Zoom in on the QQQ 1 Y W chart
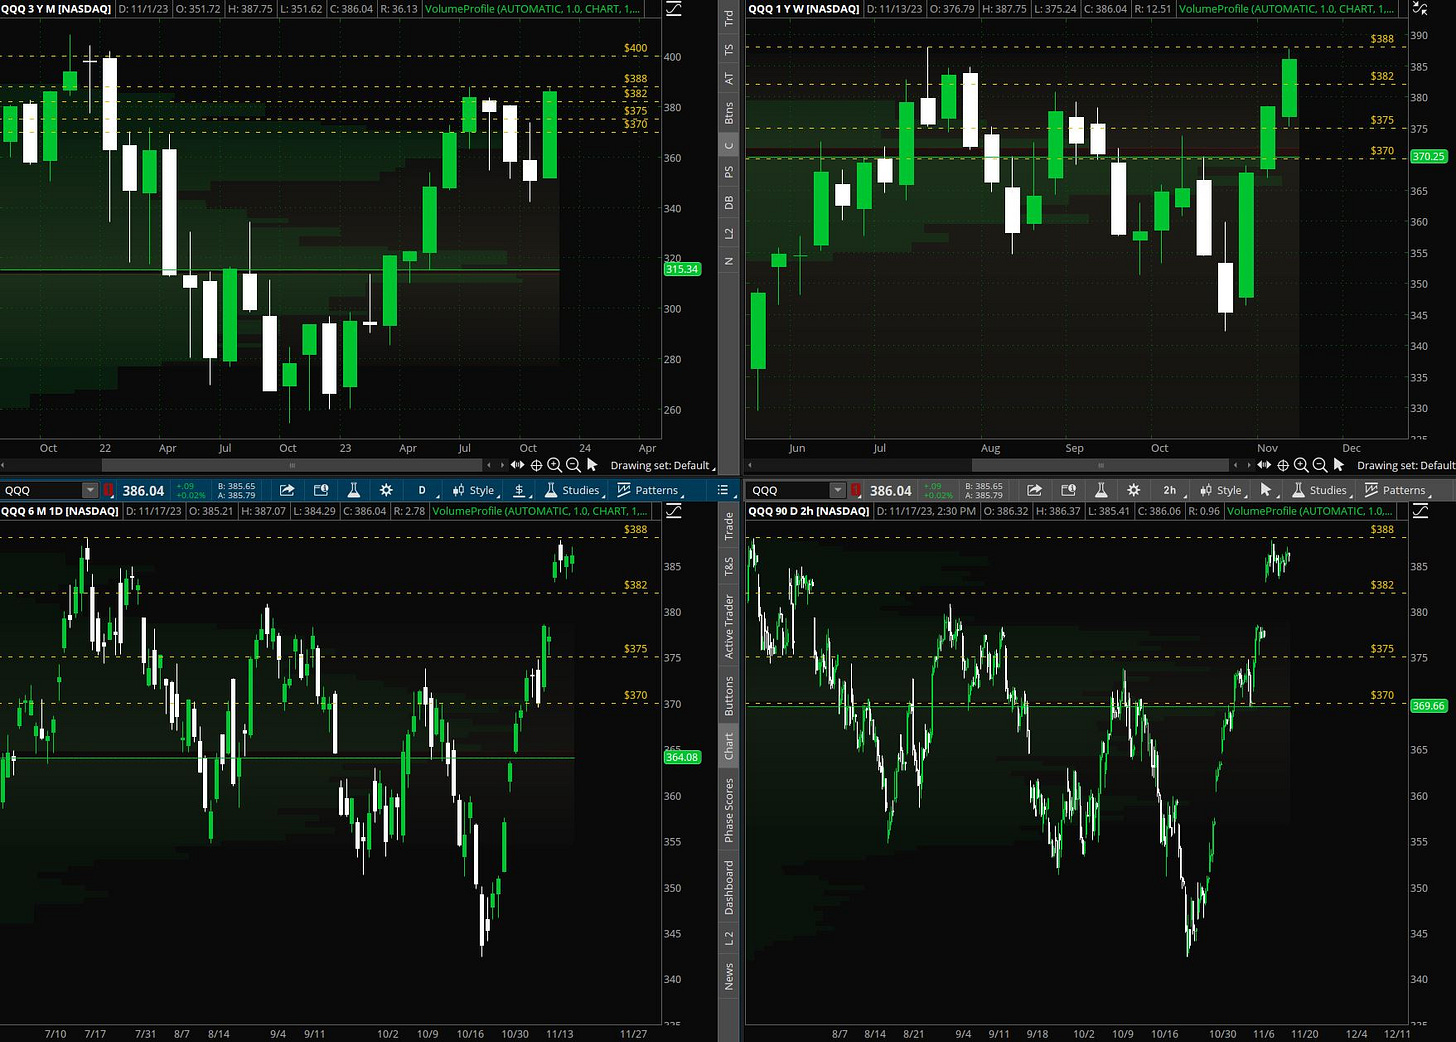The height and width of the screenshot is (1042, 1456). [1301, 465]
